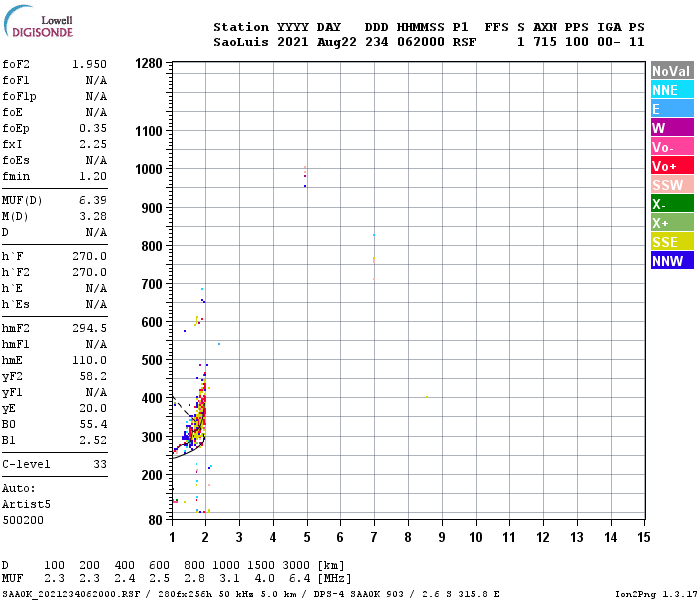Viewport: 700px width, 600px height.
Task: Select the SSE yellow legend swatch
Action: click(x=672, y=242)
